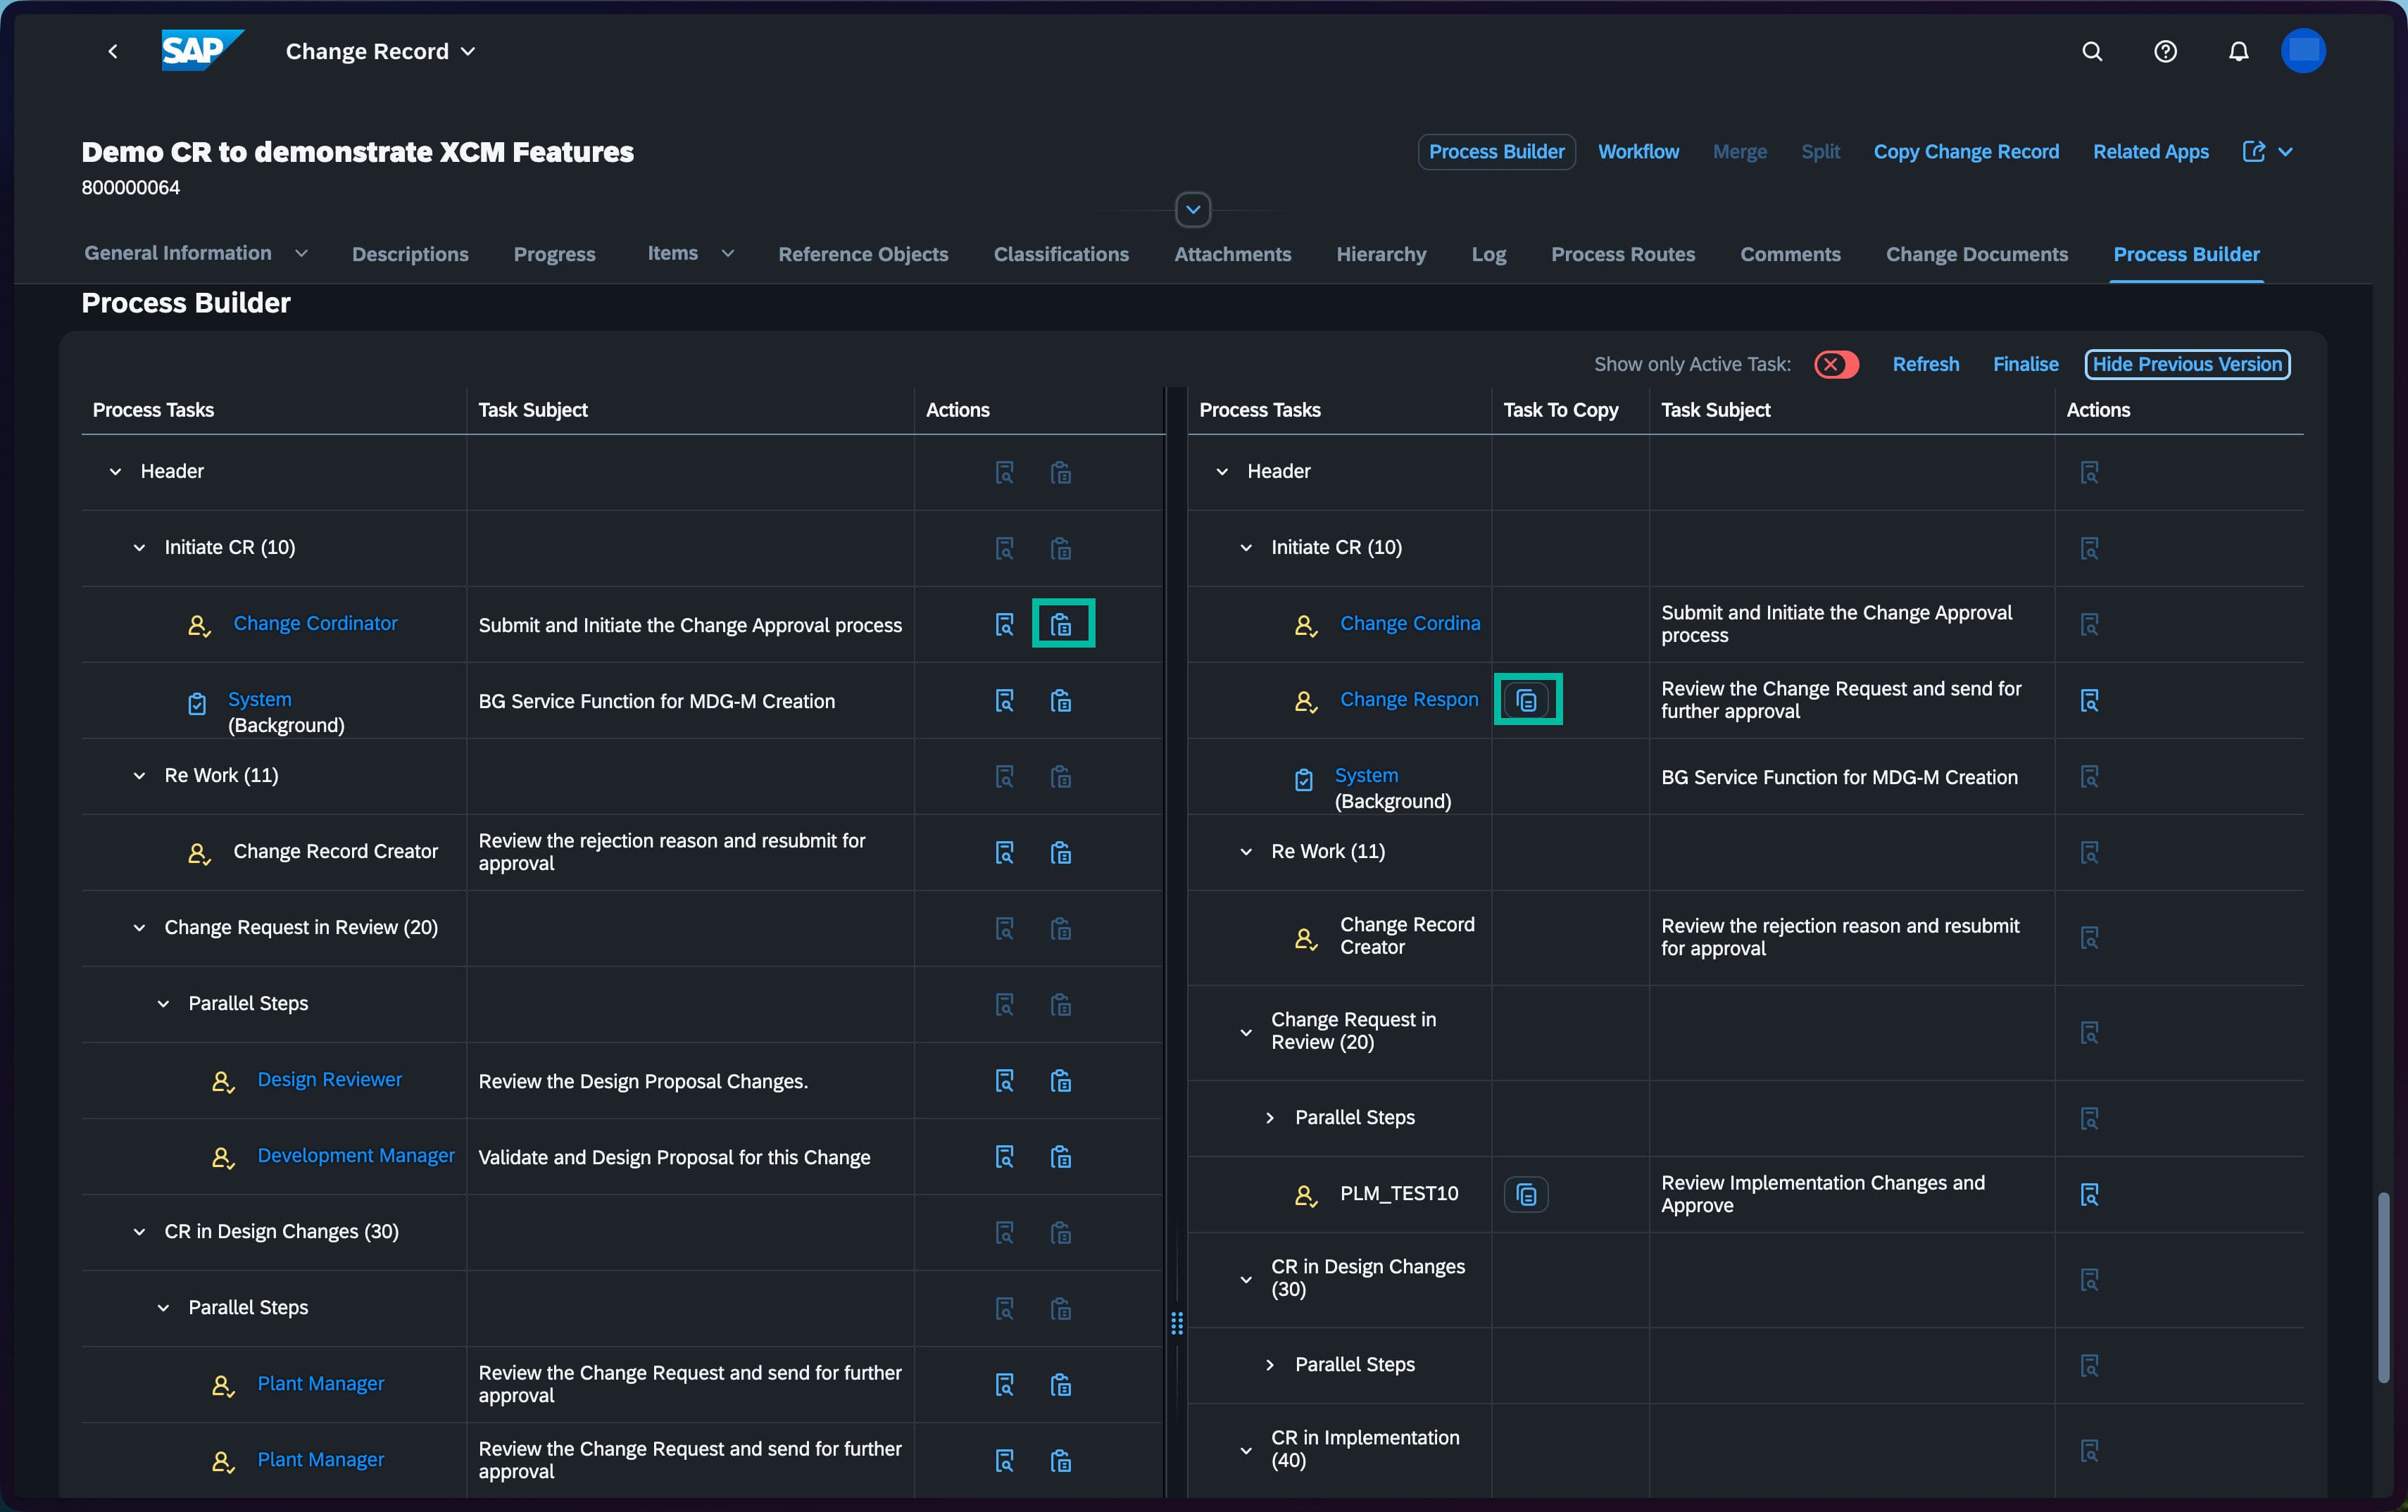Viewport: 2408px width, 1512px height.
Task: Click paste icon in left System (Background) row
Action: pyautogui.click(x=1061, y=700)
